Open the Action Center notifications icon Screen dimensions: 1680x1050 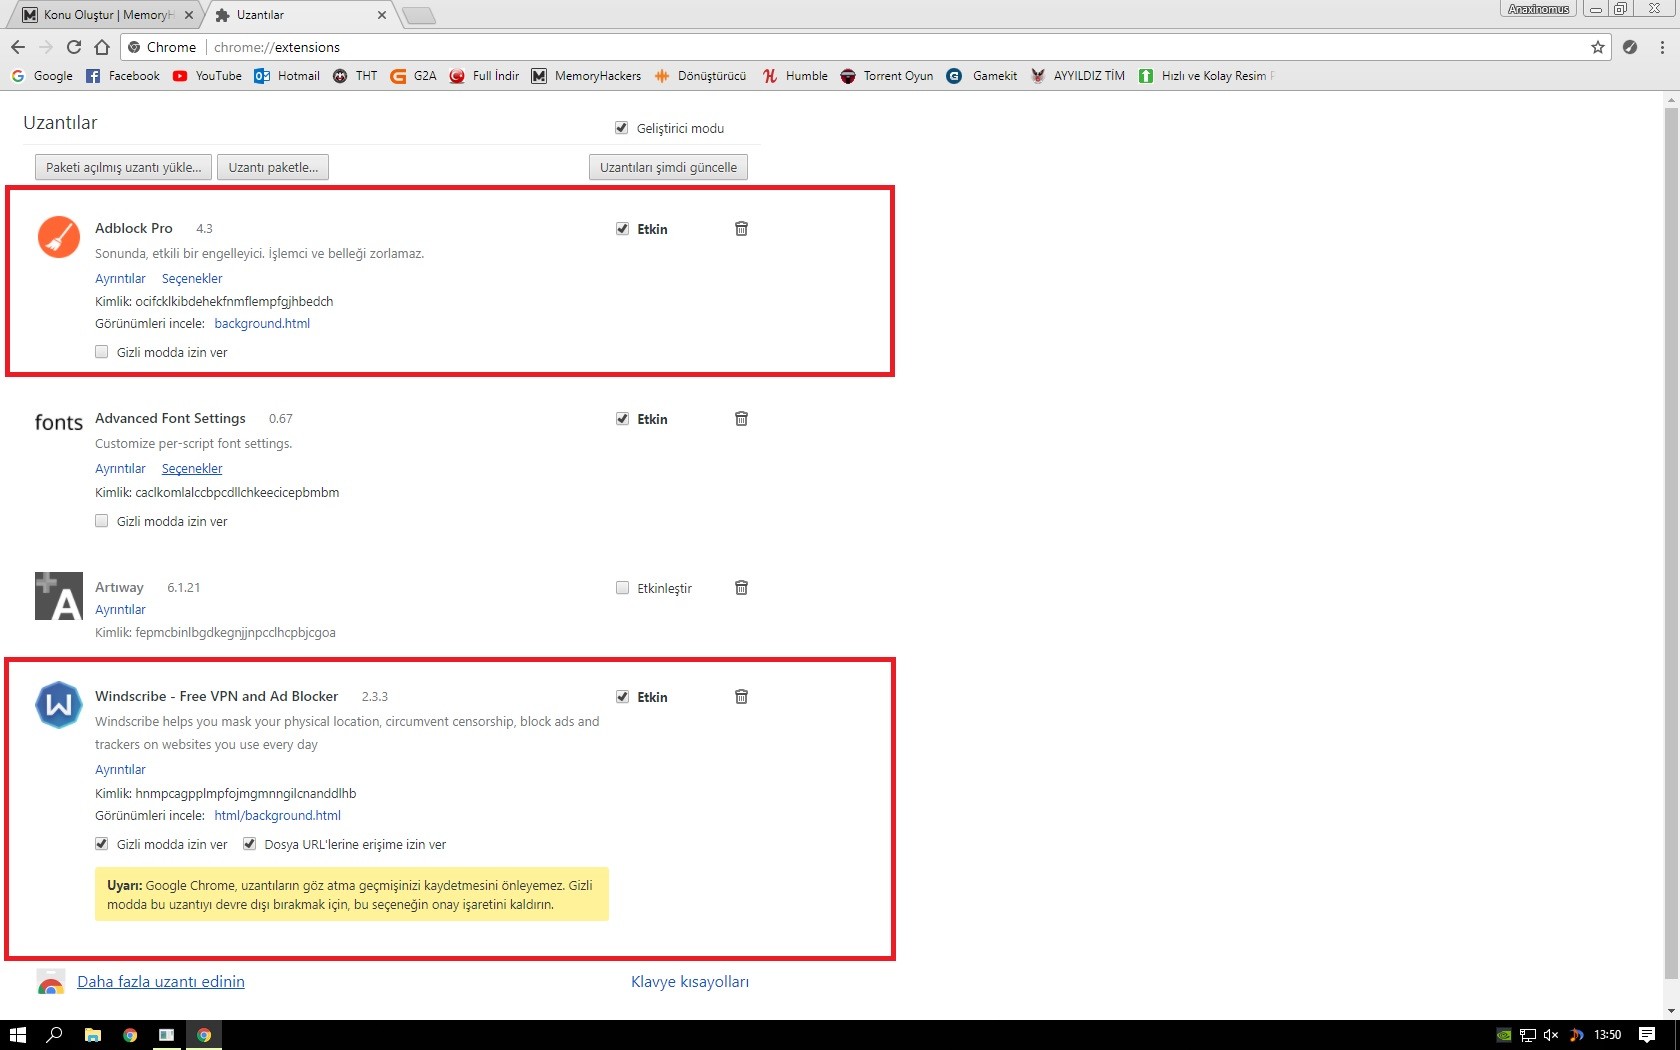click(1647, 1035)
